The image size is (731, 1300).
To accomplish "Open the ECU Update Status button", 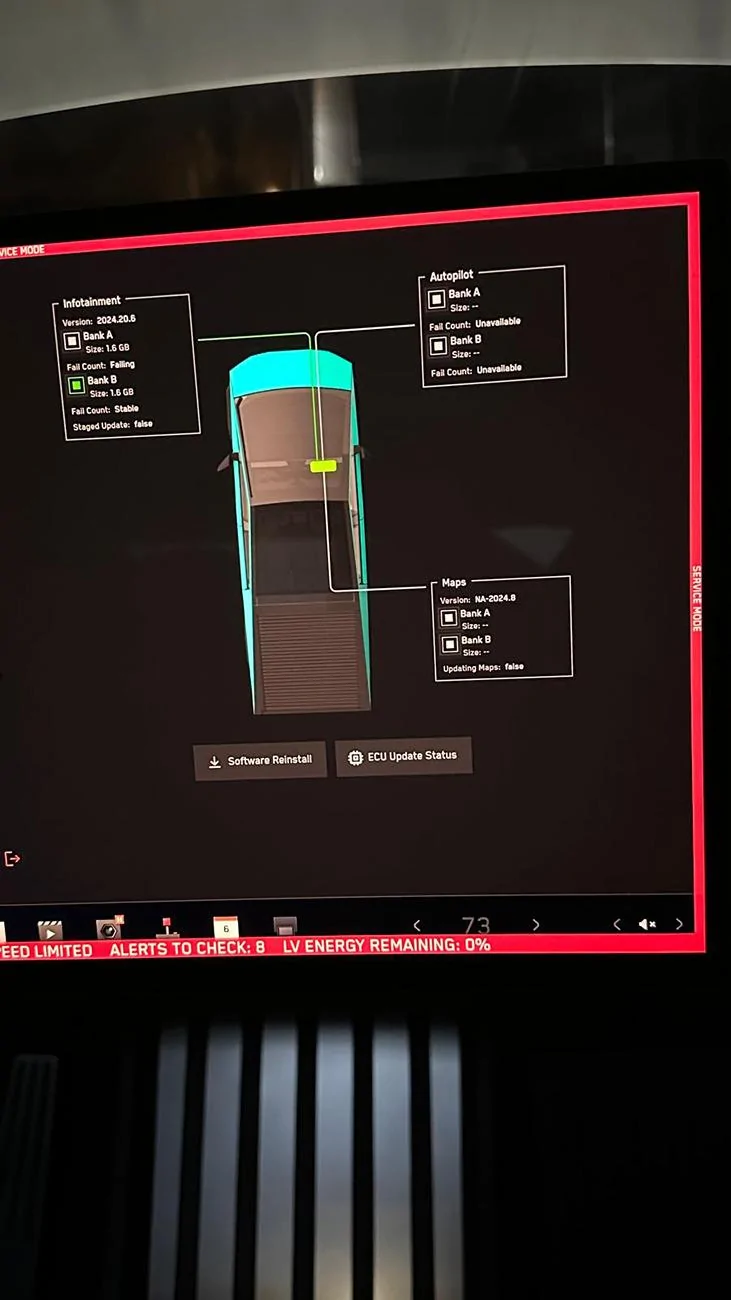I will pos(404,757).
